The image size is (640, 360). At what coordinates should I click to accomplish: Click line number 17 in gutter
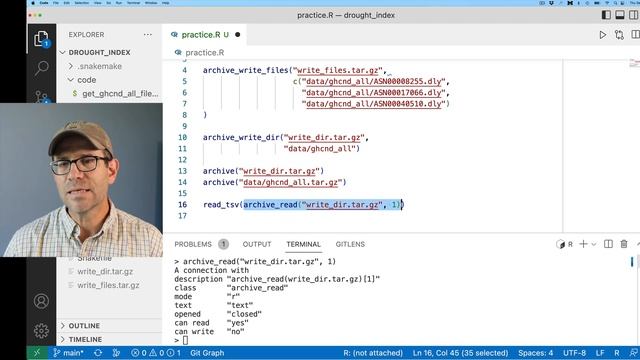click(x=182, y=216)
